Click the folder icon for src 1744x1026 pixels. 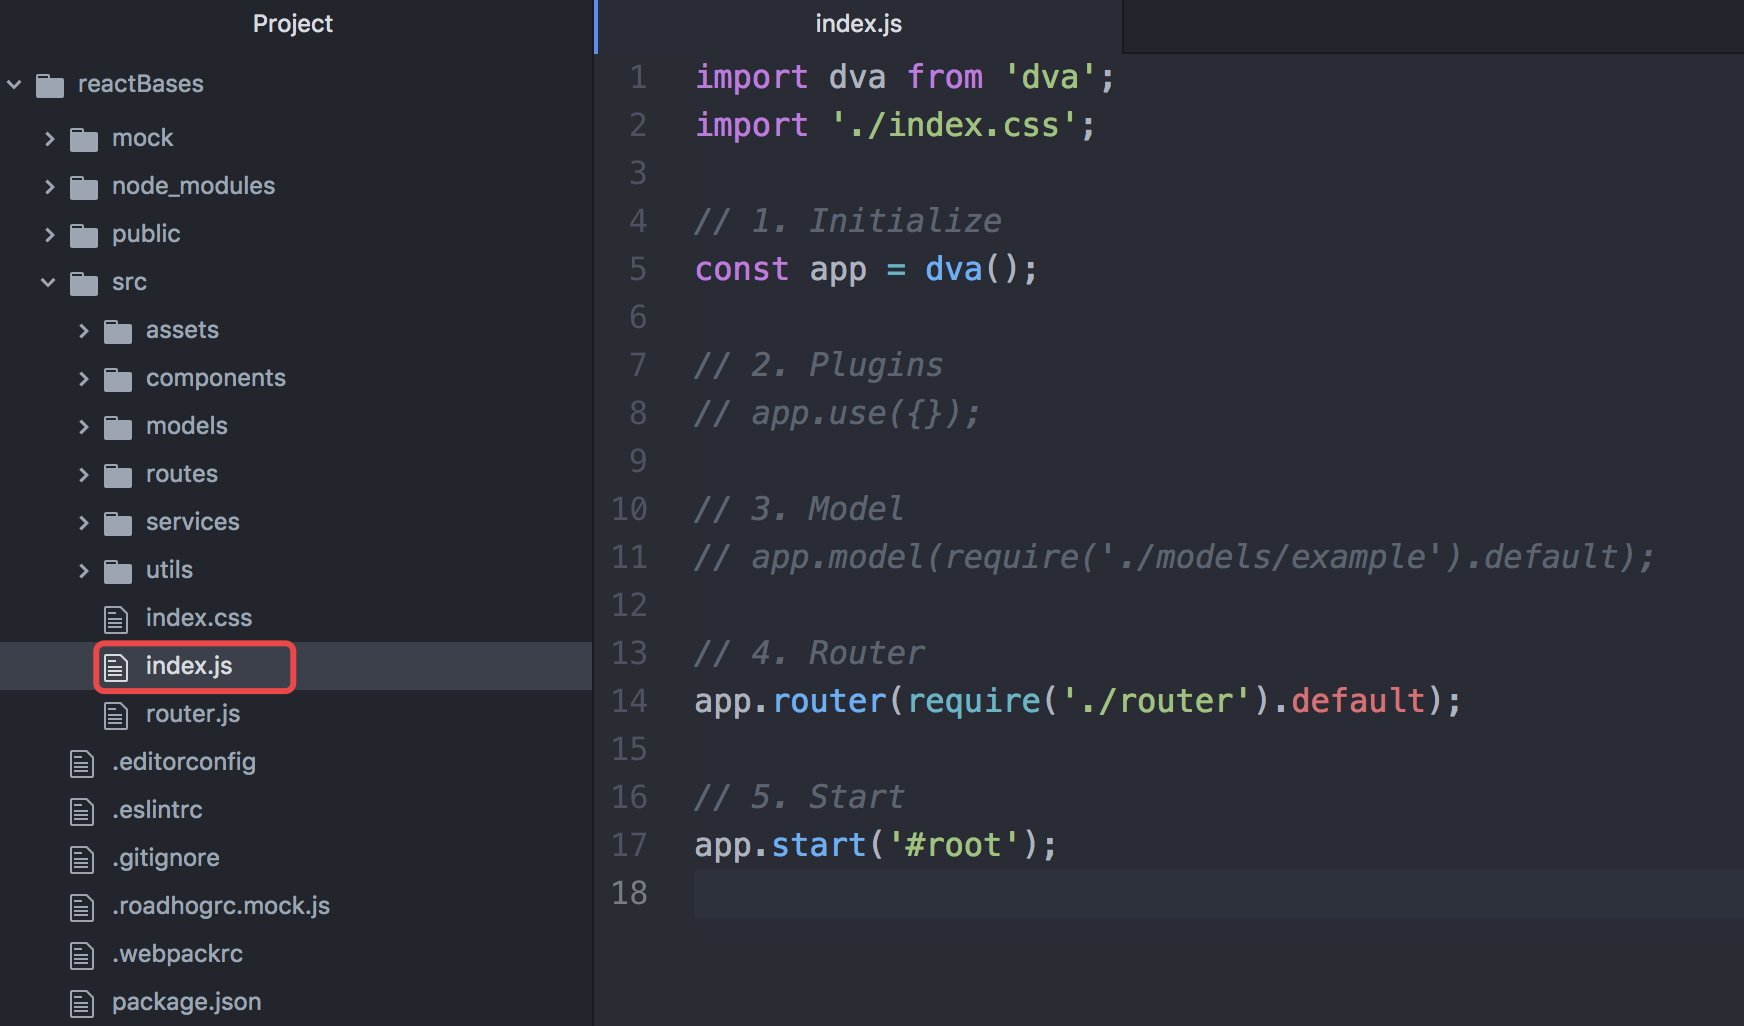coord(84,282)
